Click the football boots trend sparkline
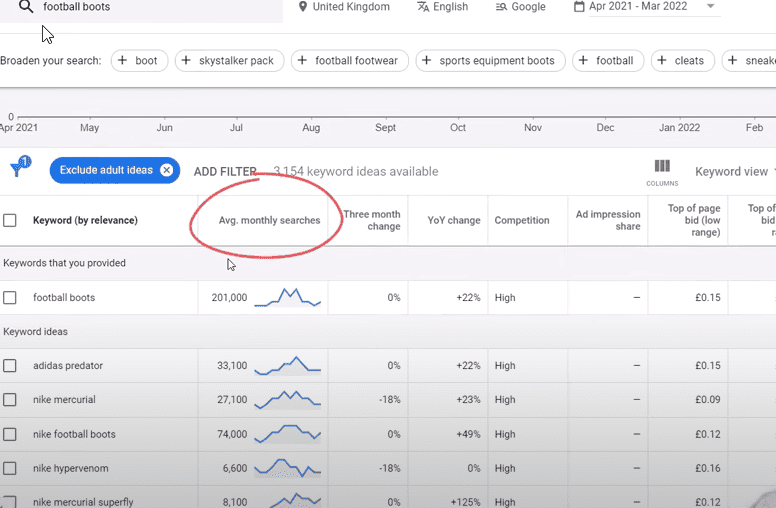The image size is (776, 508). click(x=288, y=297)
